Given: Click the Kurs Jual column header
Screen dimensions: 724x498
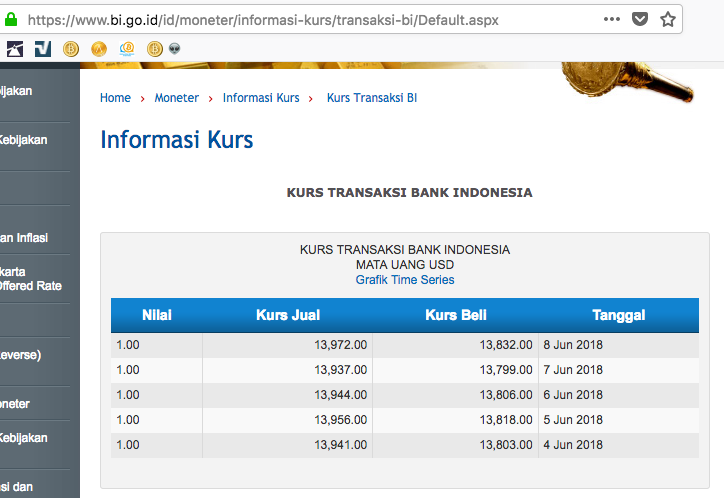Looking at the screenshot, I should 288,315.
